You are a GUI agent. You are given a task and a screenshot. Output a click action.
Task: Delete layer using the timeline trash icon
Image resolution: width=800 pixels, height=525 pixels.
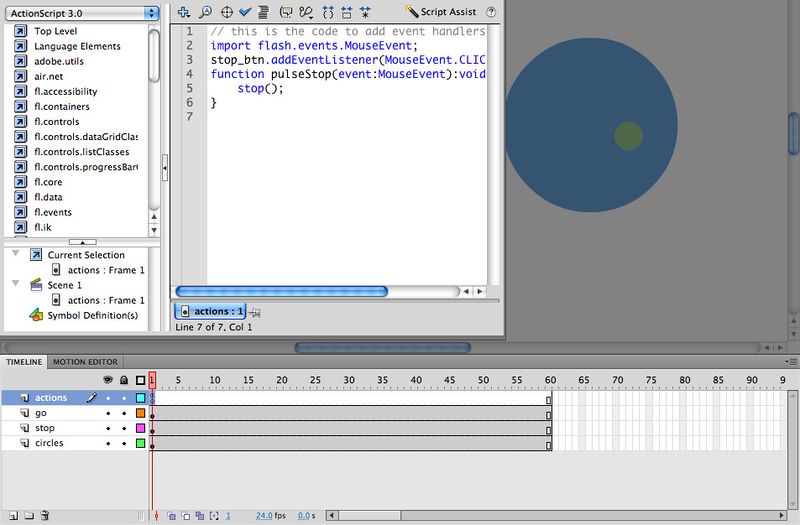[x=45, y=516]
